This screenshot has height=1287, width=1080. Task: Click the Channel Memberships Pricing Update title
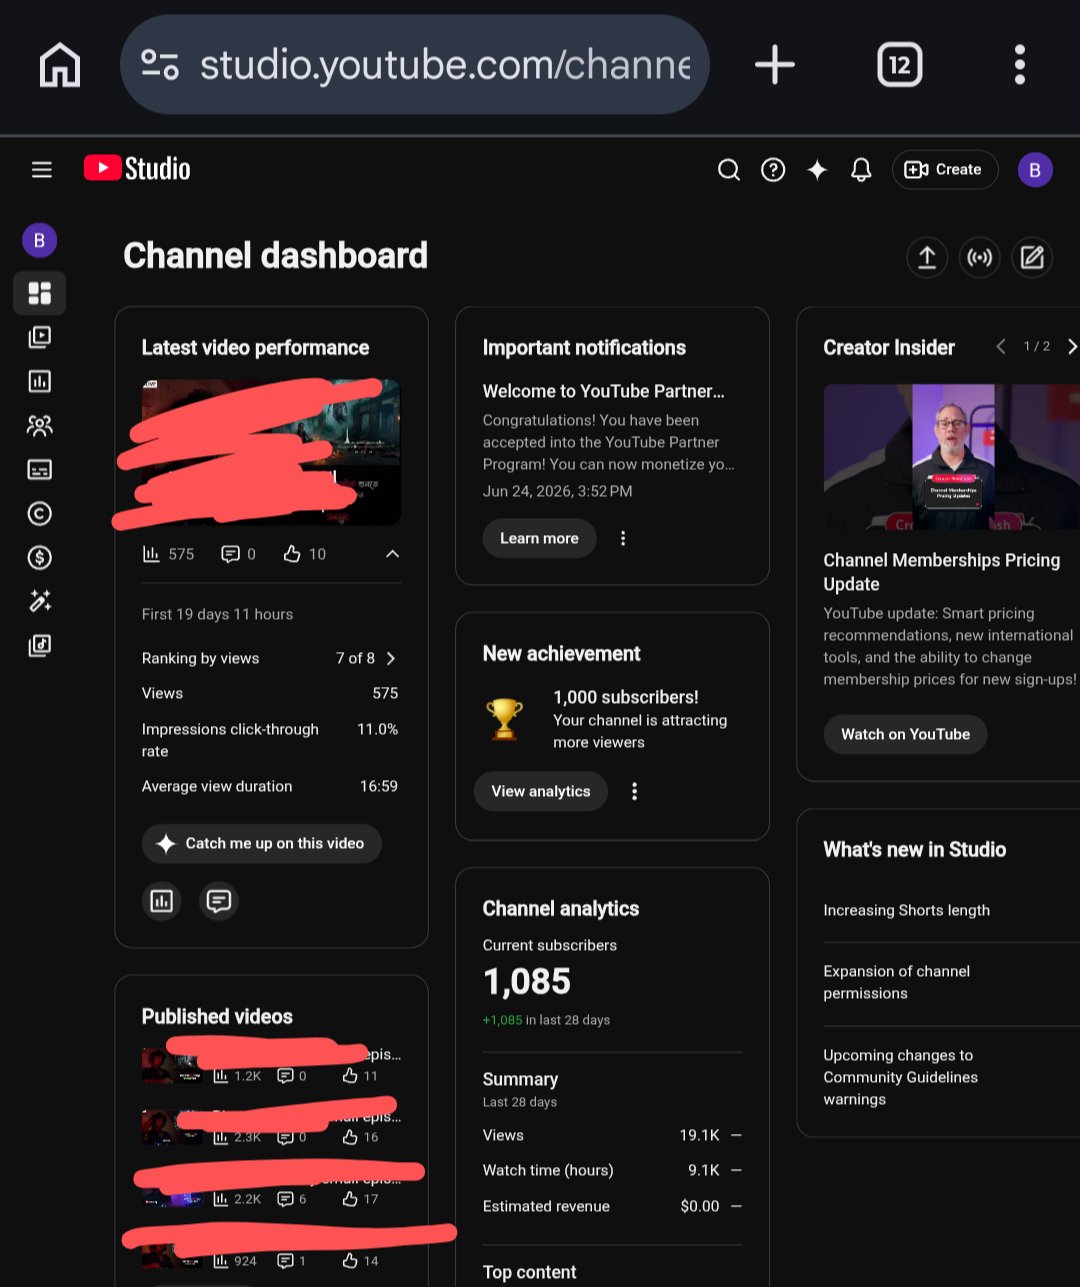pos(942,572)
